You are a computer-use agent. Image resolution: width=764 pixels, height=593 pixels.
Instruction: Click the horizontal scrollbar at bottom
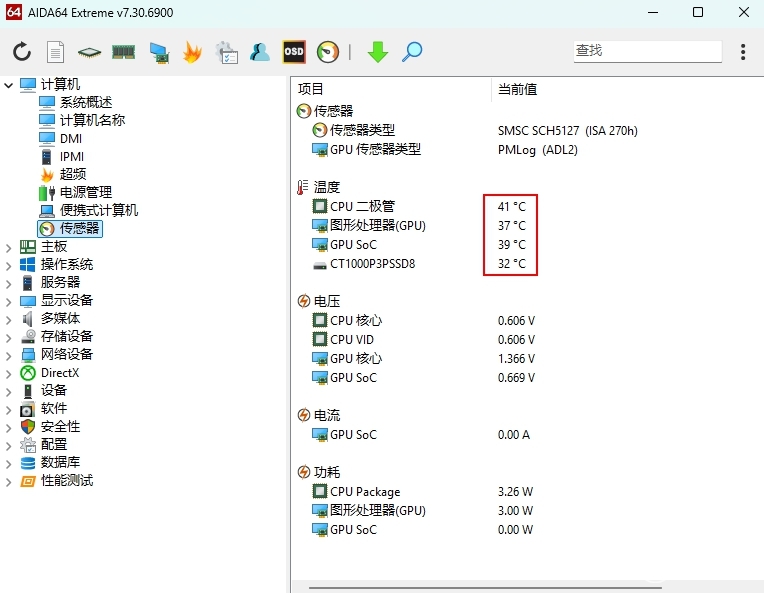(x=485, y=588)
